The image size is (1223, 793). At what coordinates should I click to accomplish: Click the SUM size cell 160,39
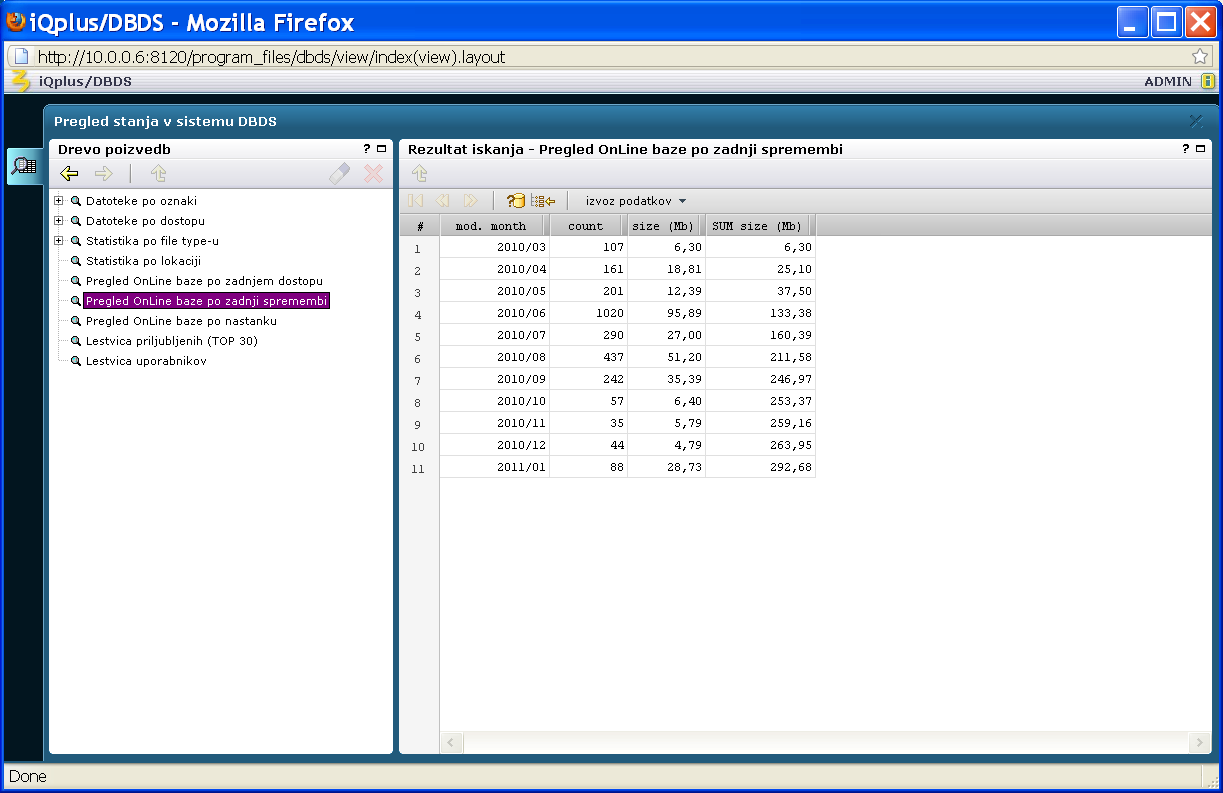[x=760, y=335]
